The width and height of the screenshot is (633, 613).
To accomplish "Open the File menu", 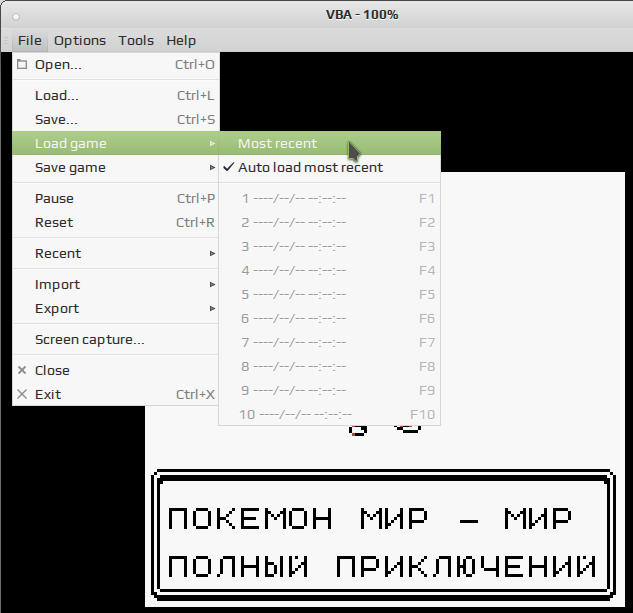I will pyautogui.click(x=30, y=40).
